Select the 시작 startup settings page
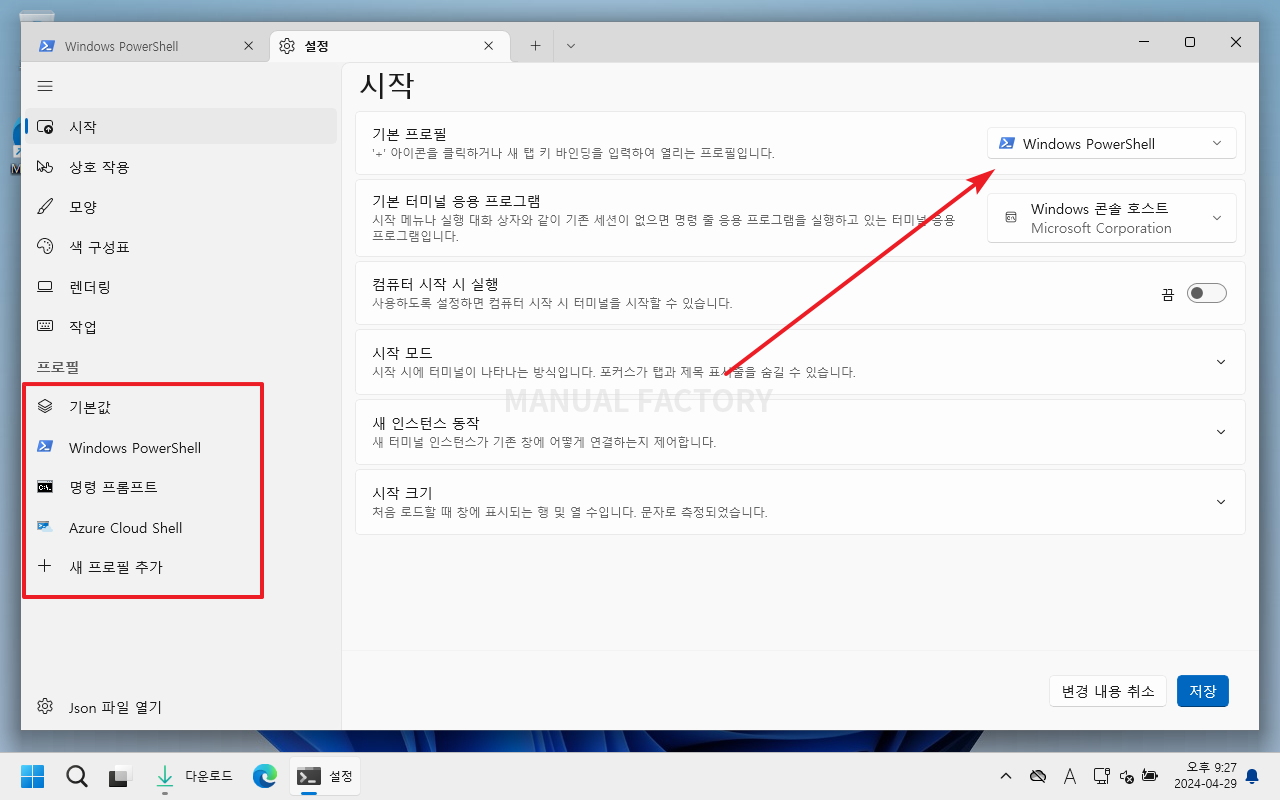Viewport: 1280px width, 800px height. tap(181, 127)
